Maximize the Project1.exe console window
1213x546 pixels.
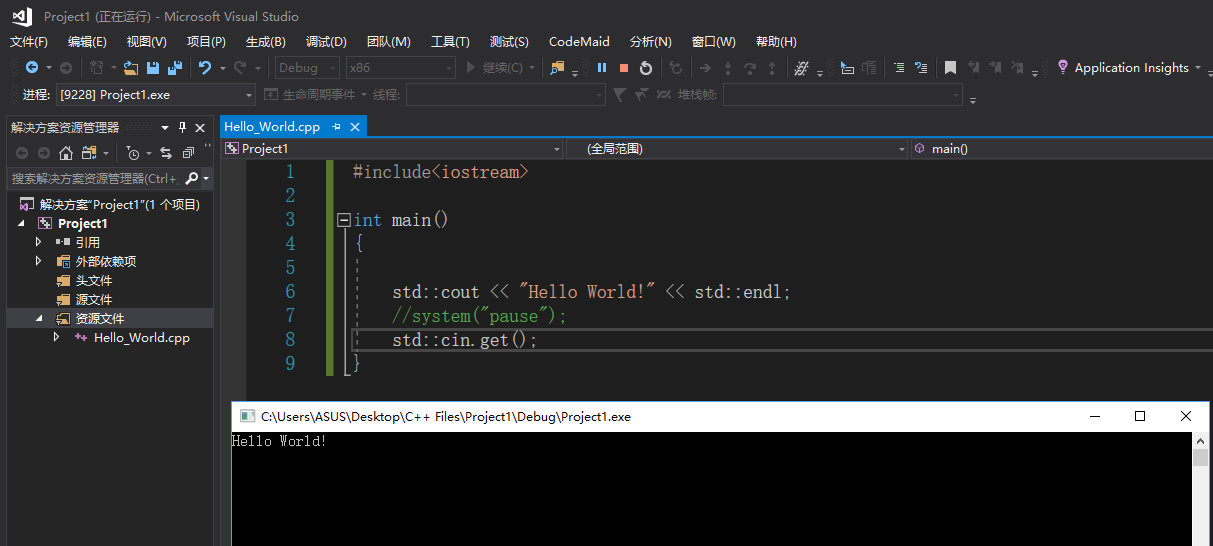pos(1139,416)
